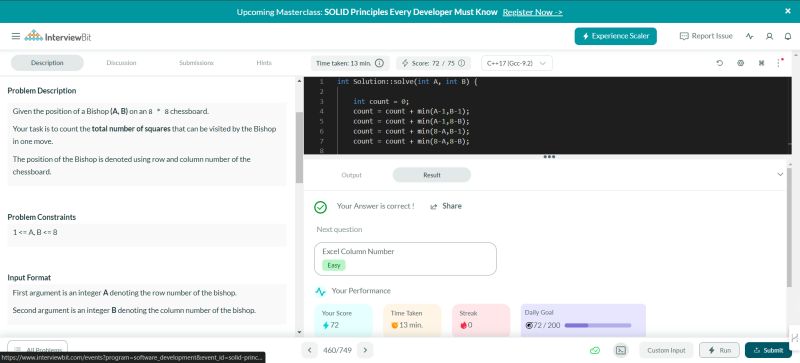The image size is (800, 363).
Task: Submit the solution
Action: coord(768,350)
